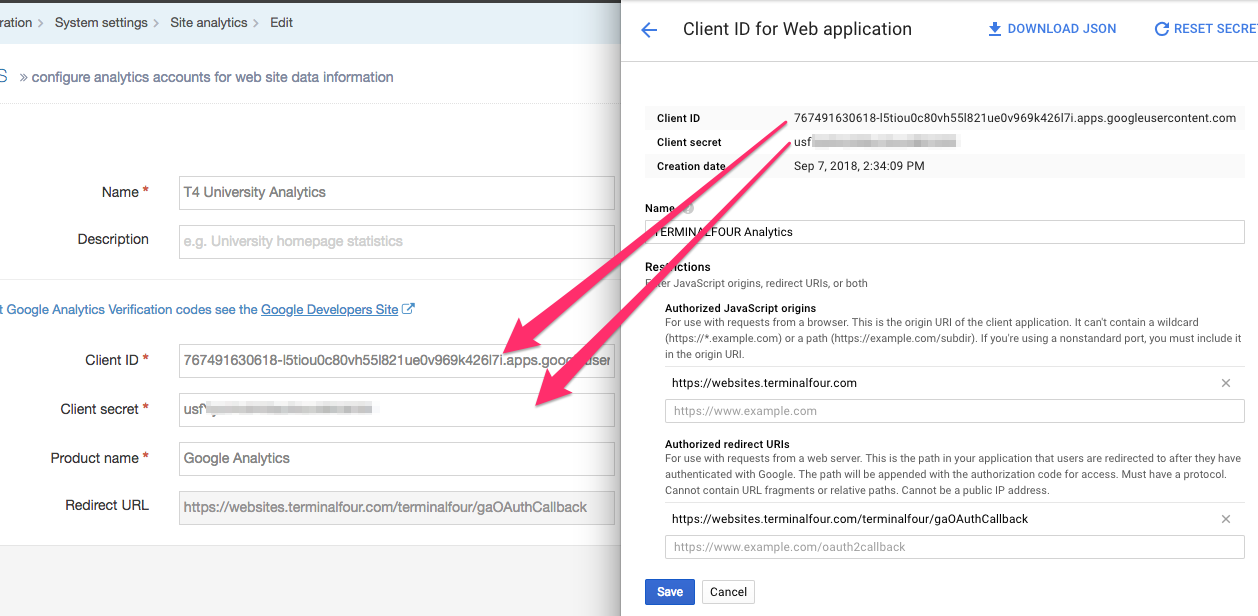Click the empty JavaScript origins input box
This screenshot has width=1258, height=616.
coord(954,411)
